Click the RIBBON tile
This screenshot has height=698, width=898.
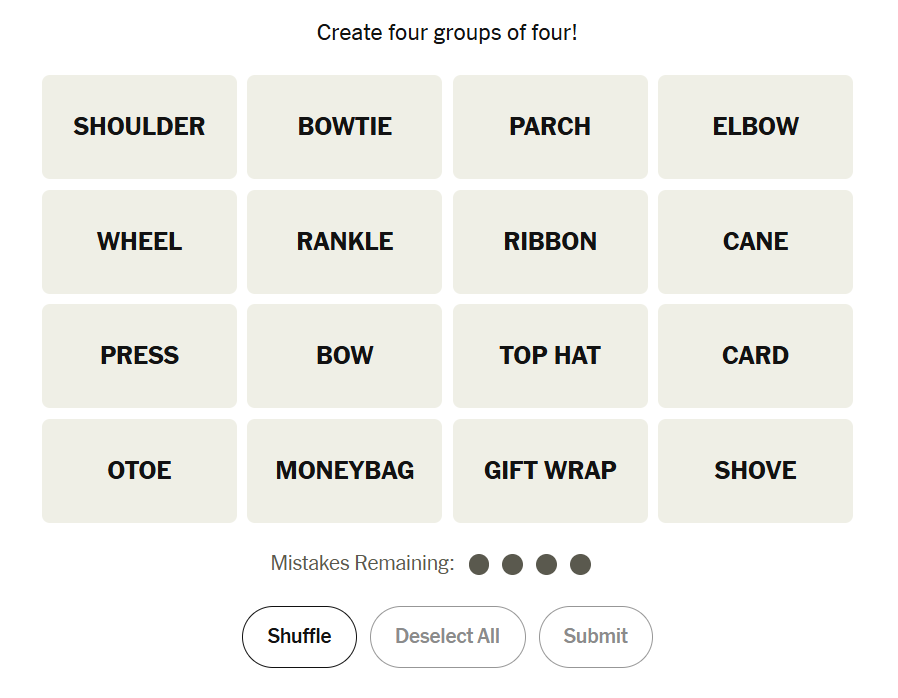coord(550,242)
